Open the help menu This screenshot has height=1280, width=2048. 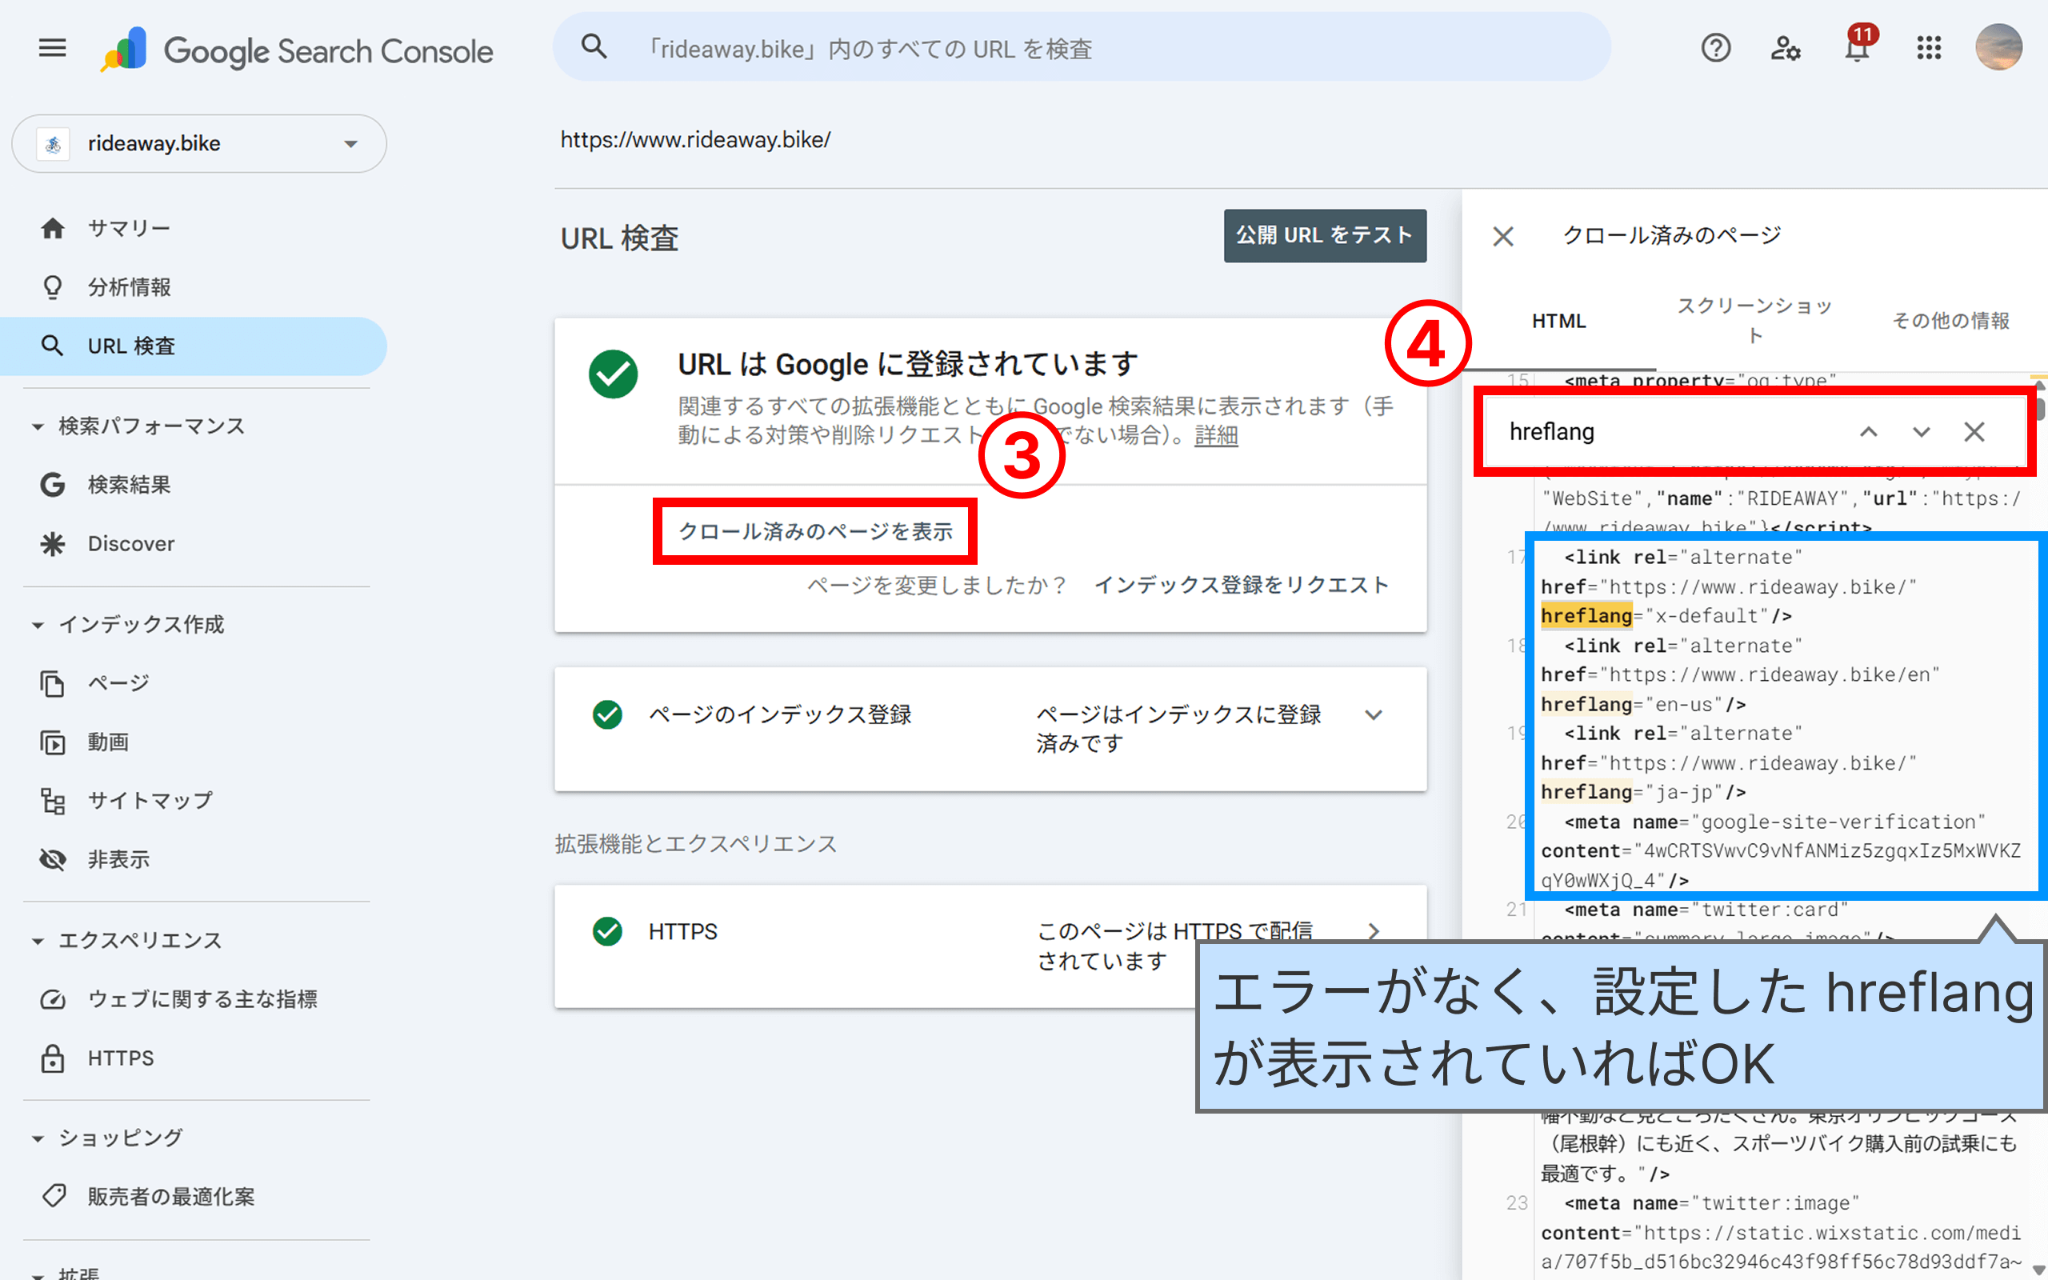click(1716, 47)
